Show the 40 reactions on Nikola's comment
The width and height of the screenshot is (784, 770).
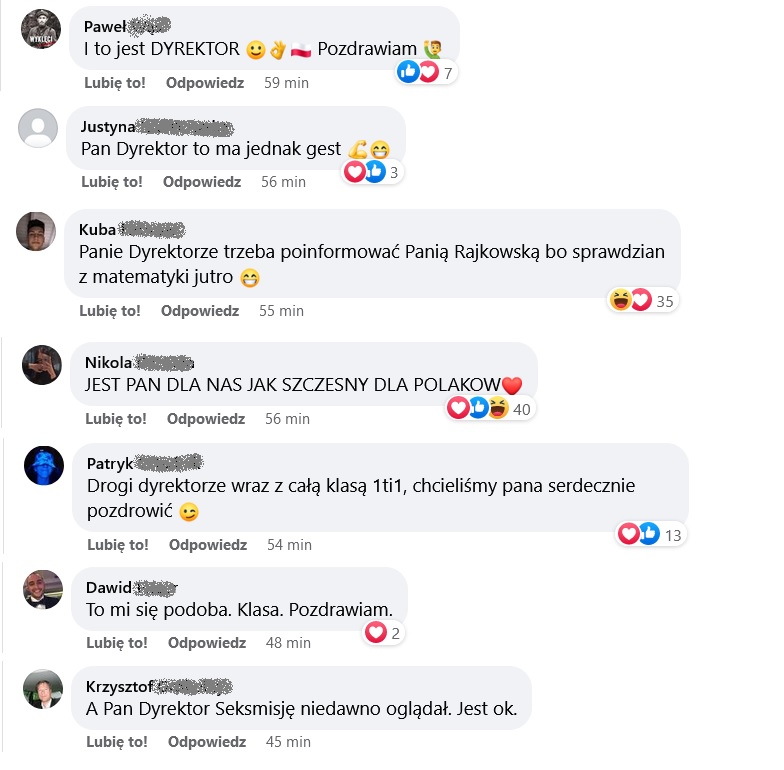pyautogui.click(x=490, y=408)
